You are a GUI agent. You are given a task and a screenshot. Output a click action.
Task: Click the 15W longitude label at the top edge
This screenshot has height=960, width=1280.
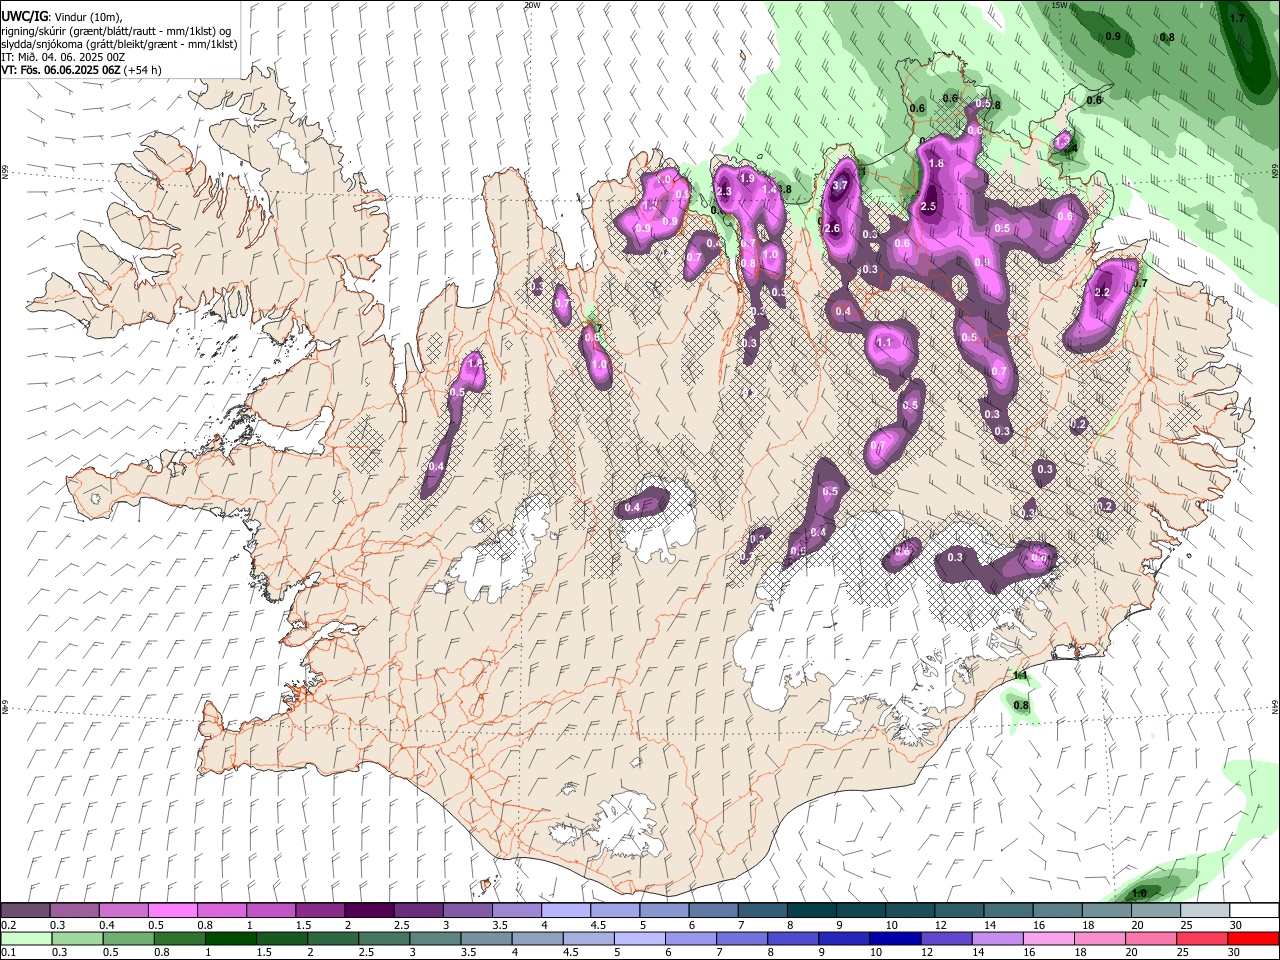tap(1060, 5)
